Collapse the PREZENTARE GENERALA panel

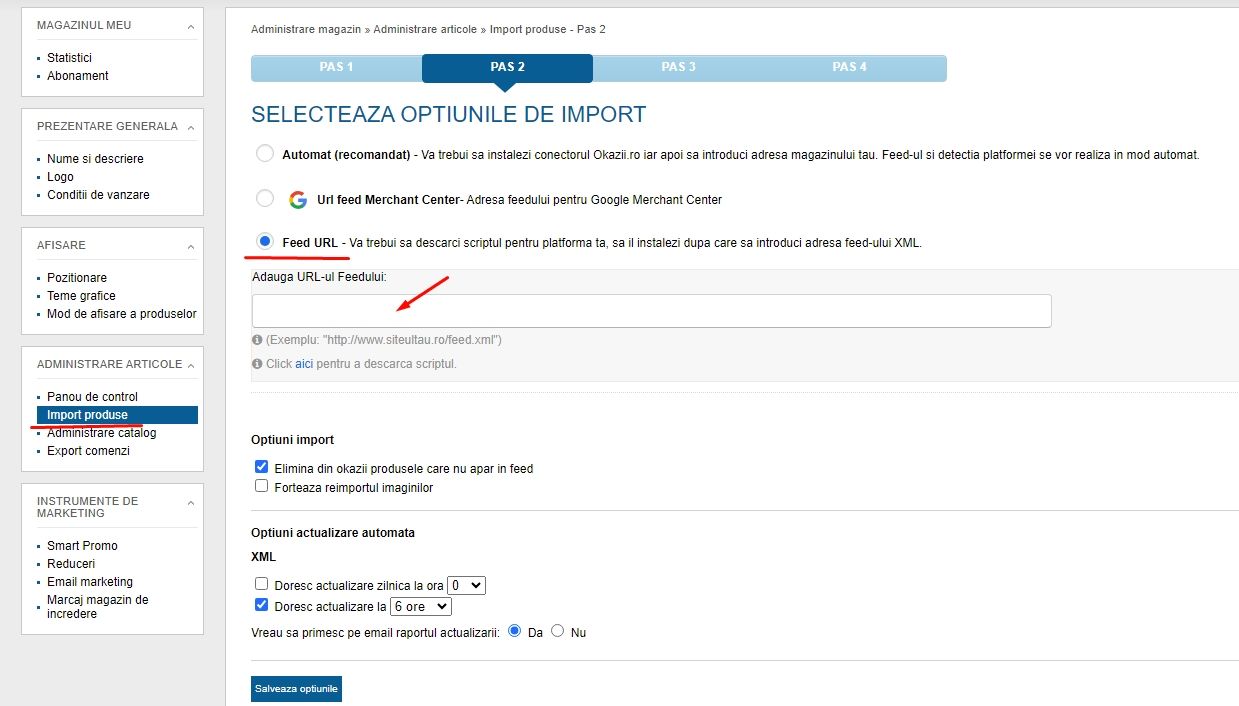[x=190, y=127]
